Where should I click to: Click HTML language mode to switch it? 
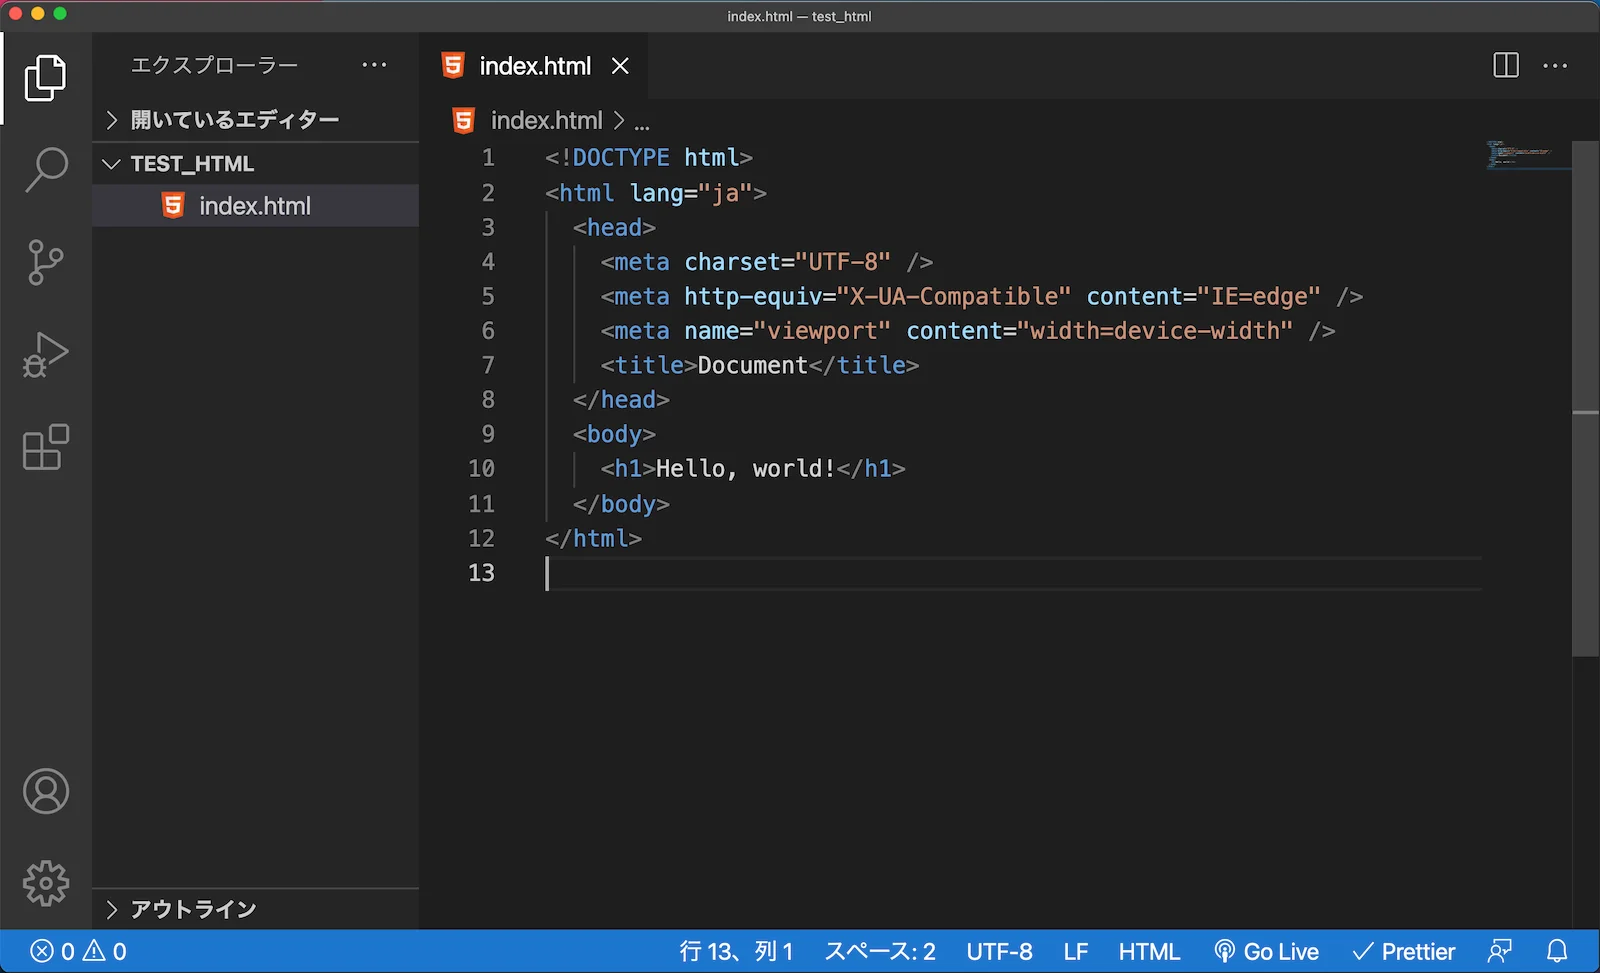pyautogui.click(x=1149, y=951)
